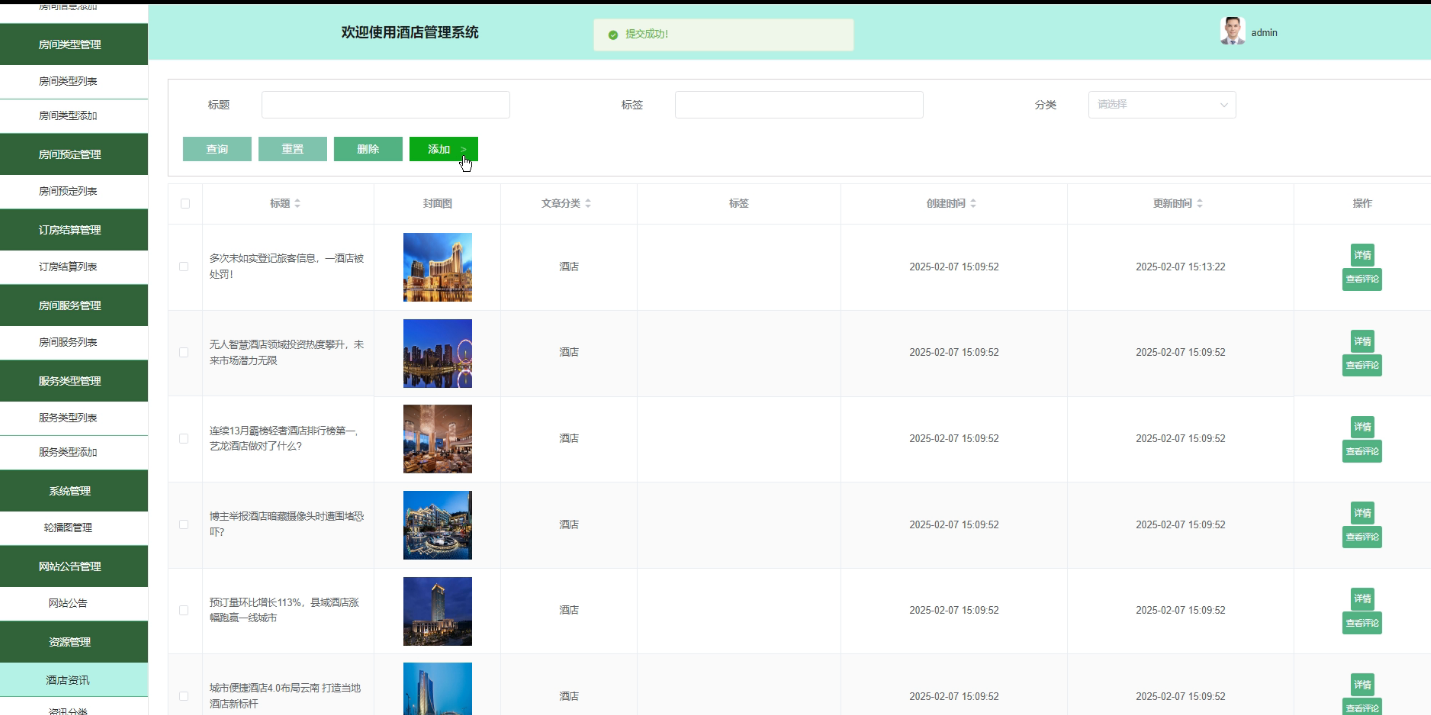Viewport: 1431px width, 715px height.
Task: Check the row 博主举报酒店暗藏摄像头
Action: 183,524
